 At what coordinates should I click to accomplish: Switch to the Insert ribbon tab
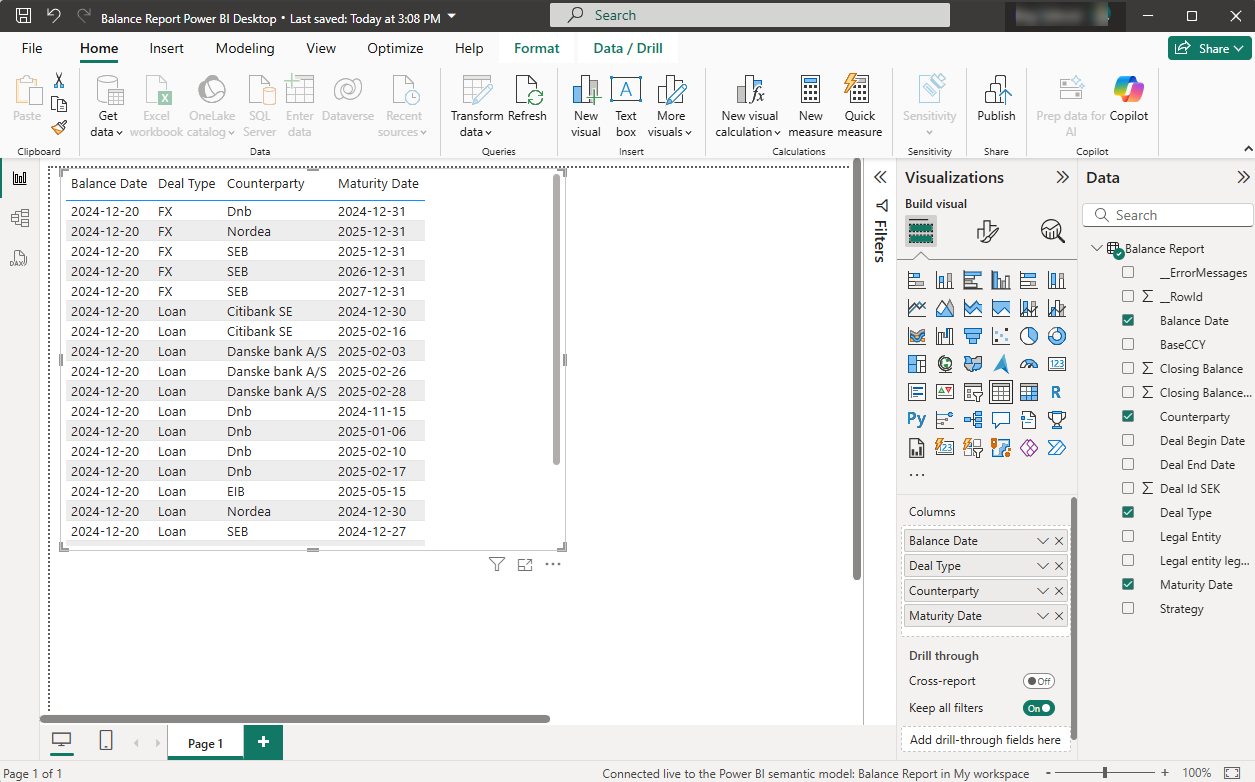(167, 48)
